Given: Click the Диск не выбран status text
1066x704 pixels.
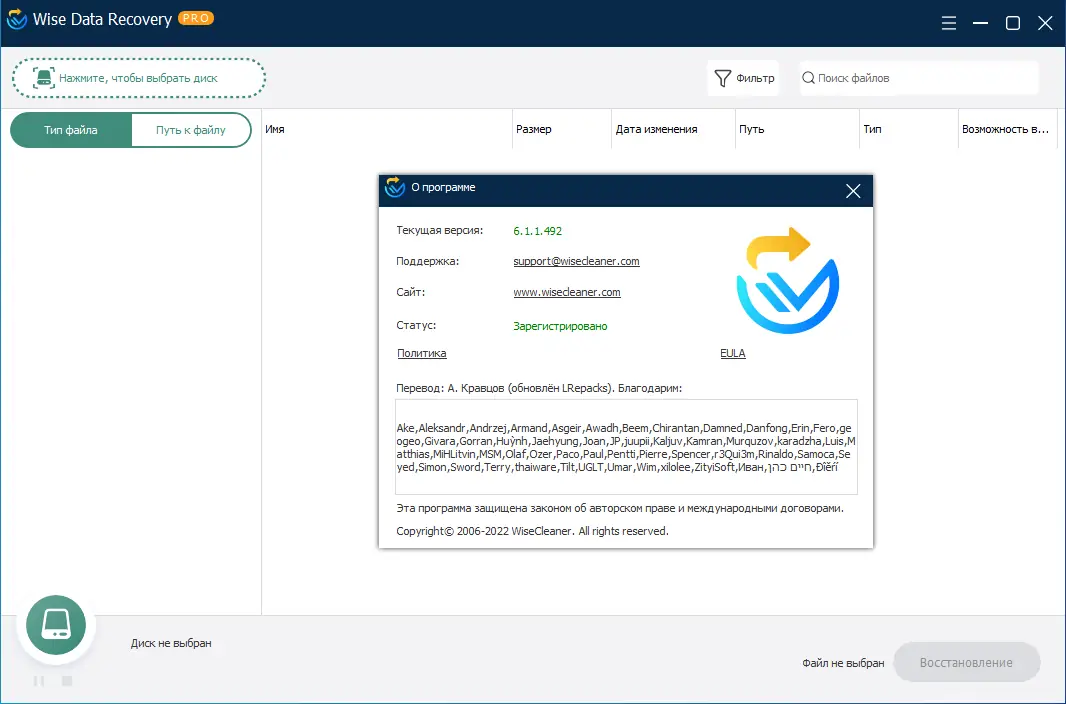Looking at the screenshot, I should click(x=171, y=643).
